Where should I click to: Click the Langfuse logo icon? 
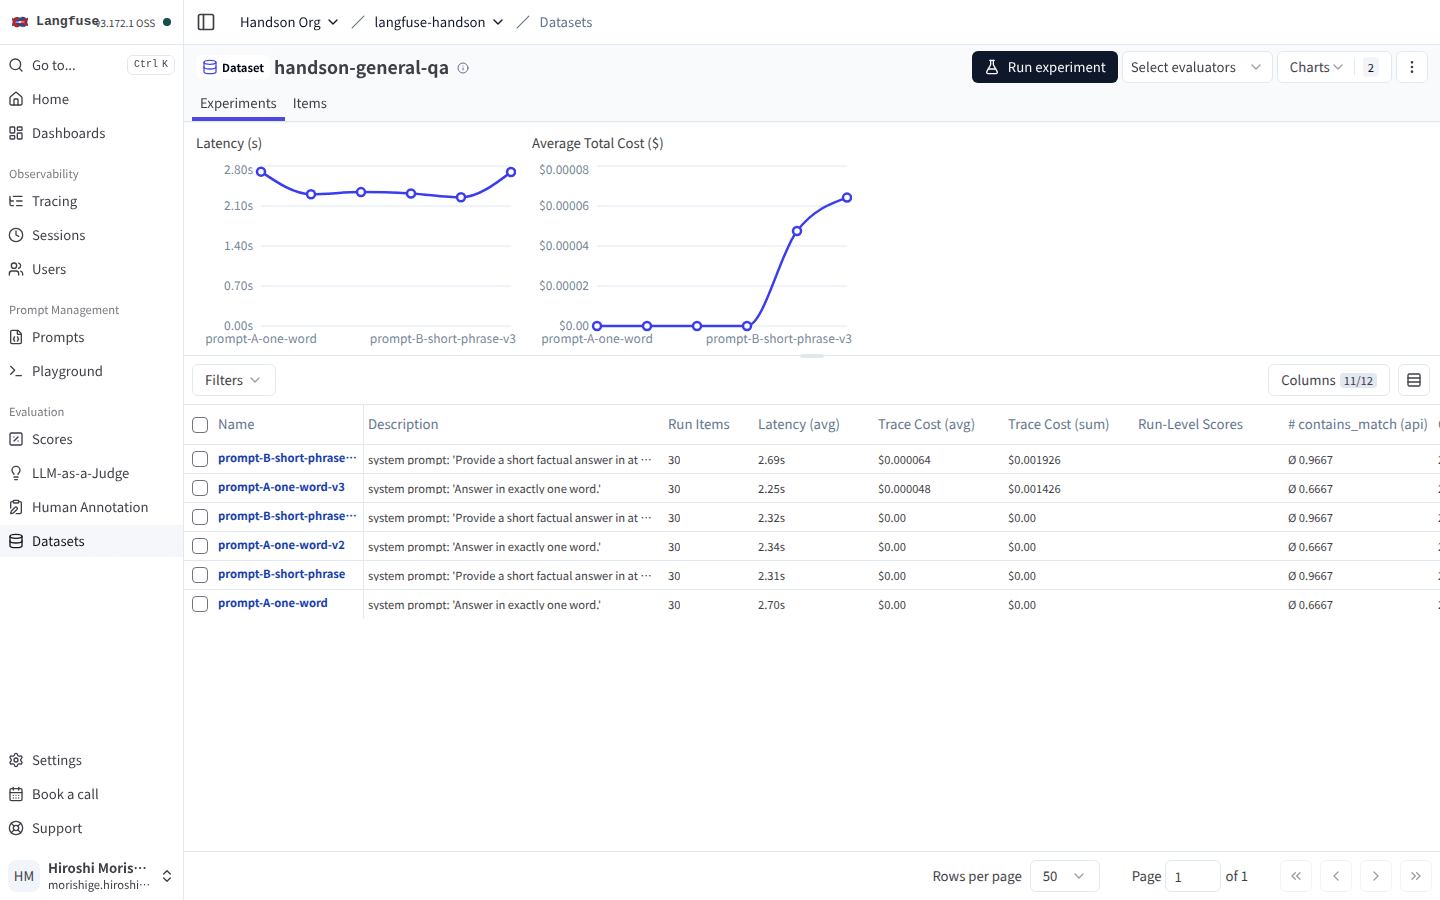pyautogui.click(x=20, y=21)
